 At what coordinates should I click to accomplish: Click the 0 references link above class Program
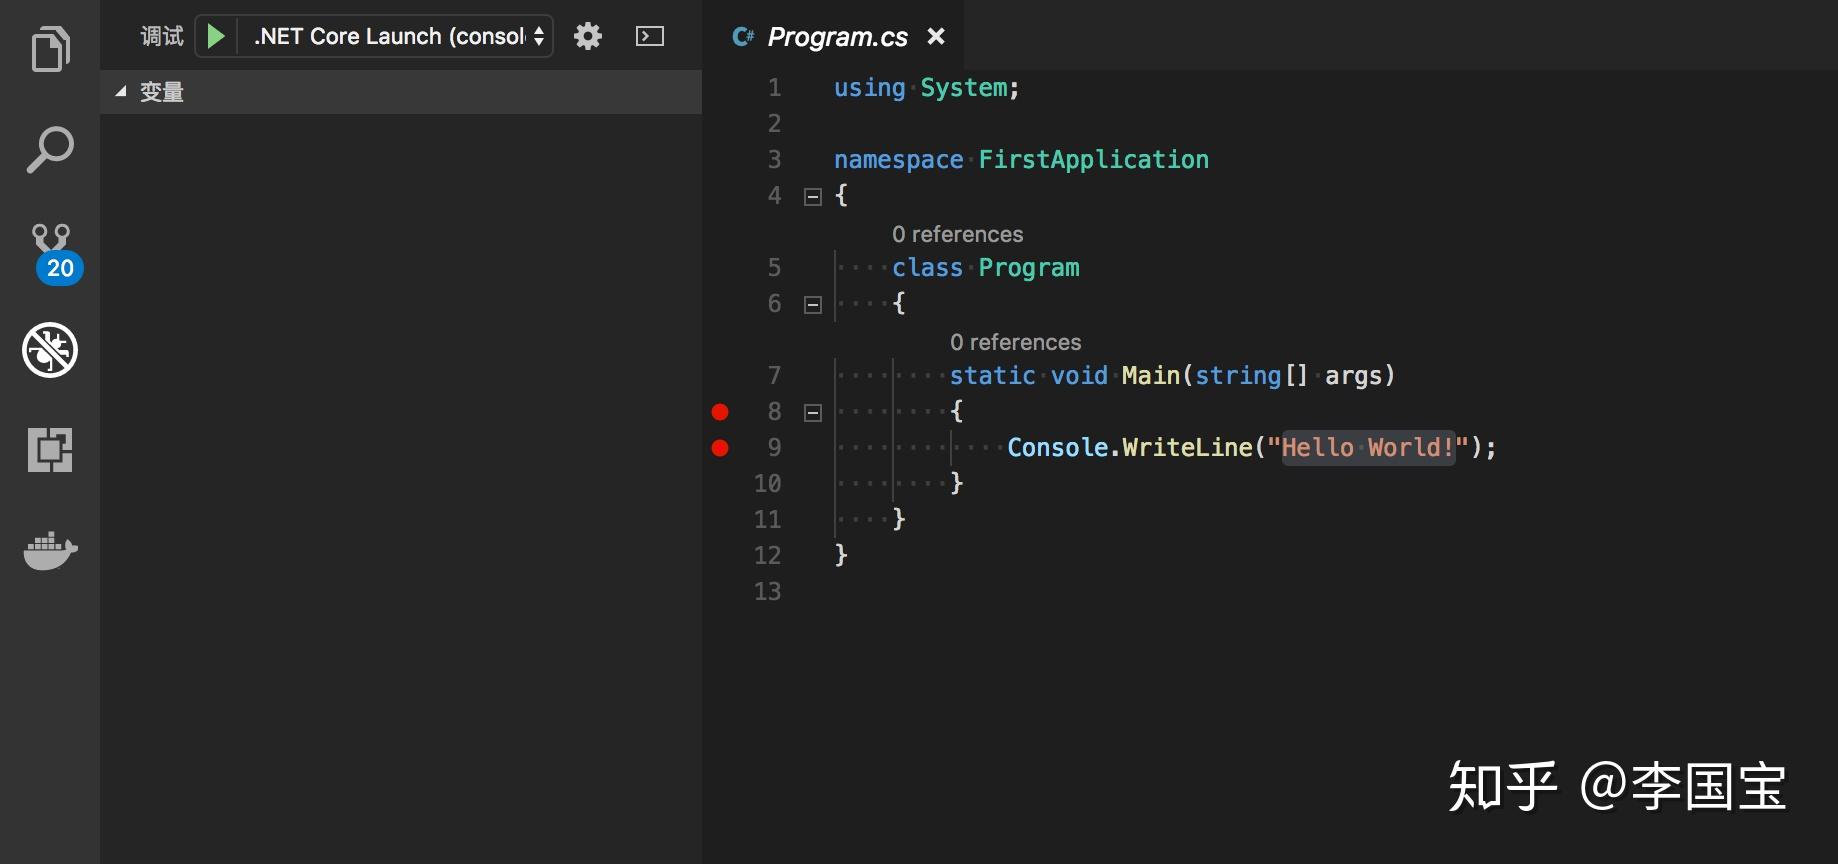(957, 234)
